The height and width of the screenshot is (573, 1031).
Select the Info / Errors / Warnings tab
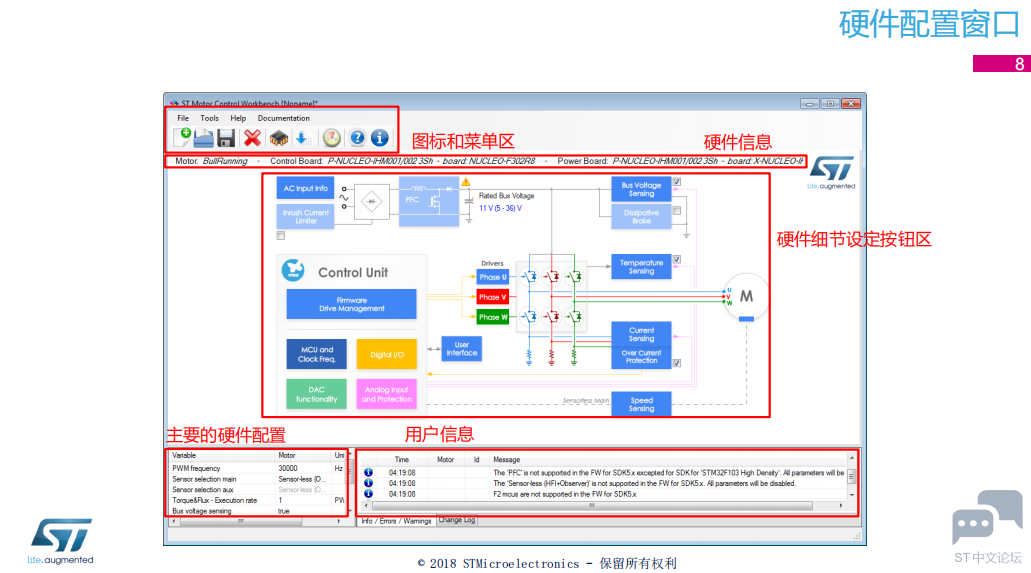[x=396, y=520]
